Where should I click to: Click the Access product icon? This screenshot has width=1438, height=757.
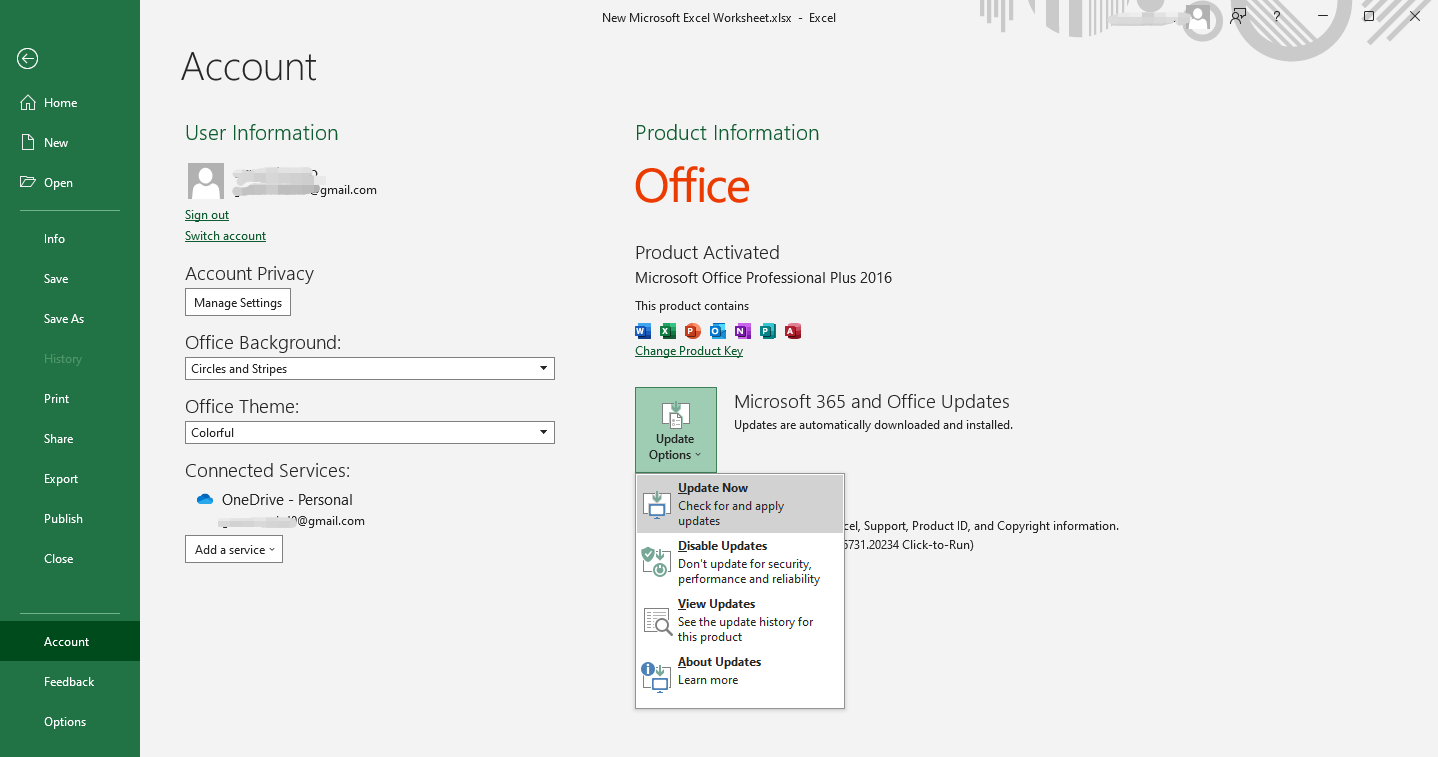tap(792, 330)
